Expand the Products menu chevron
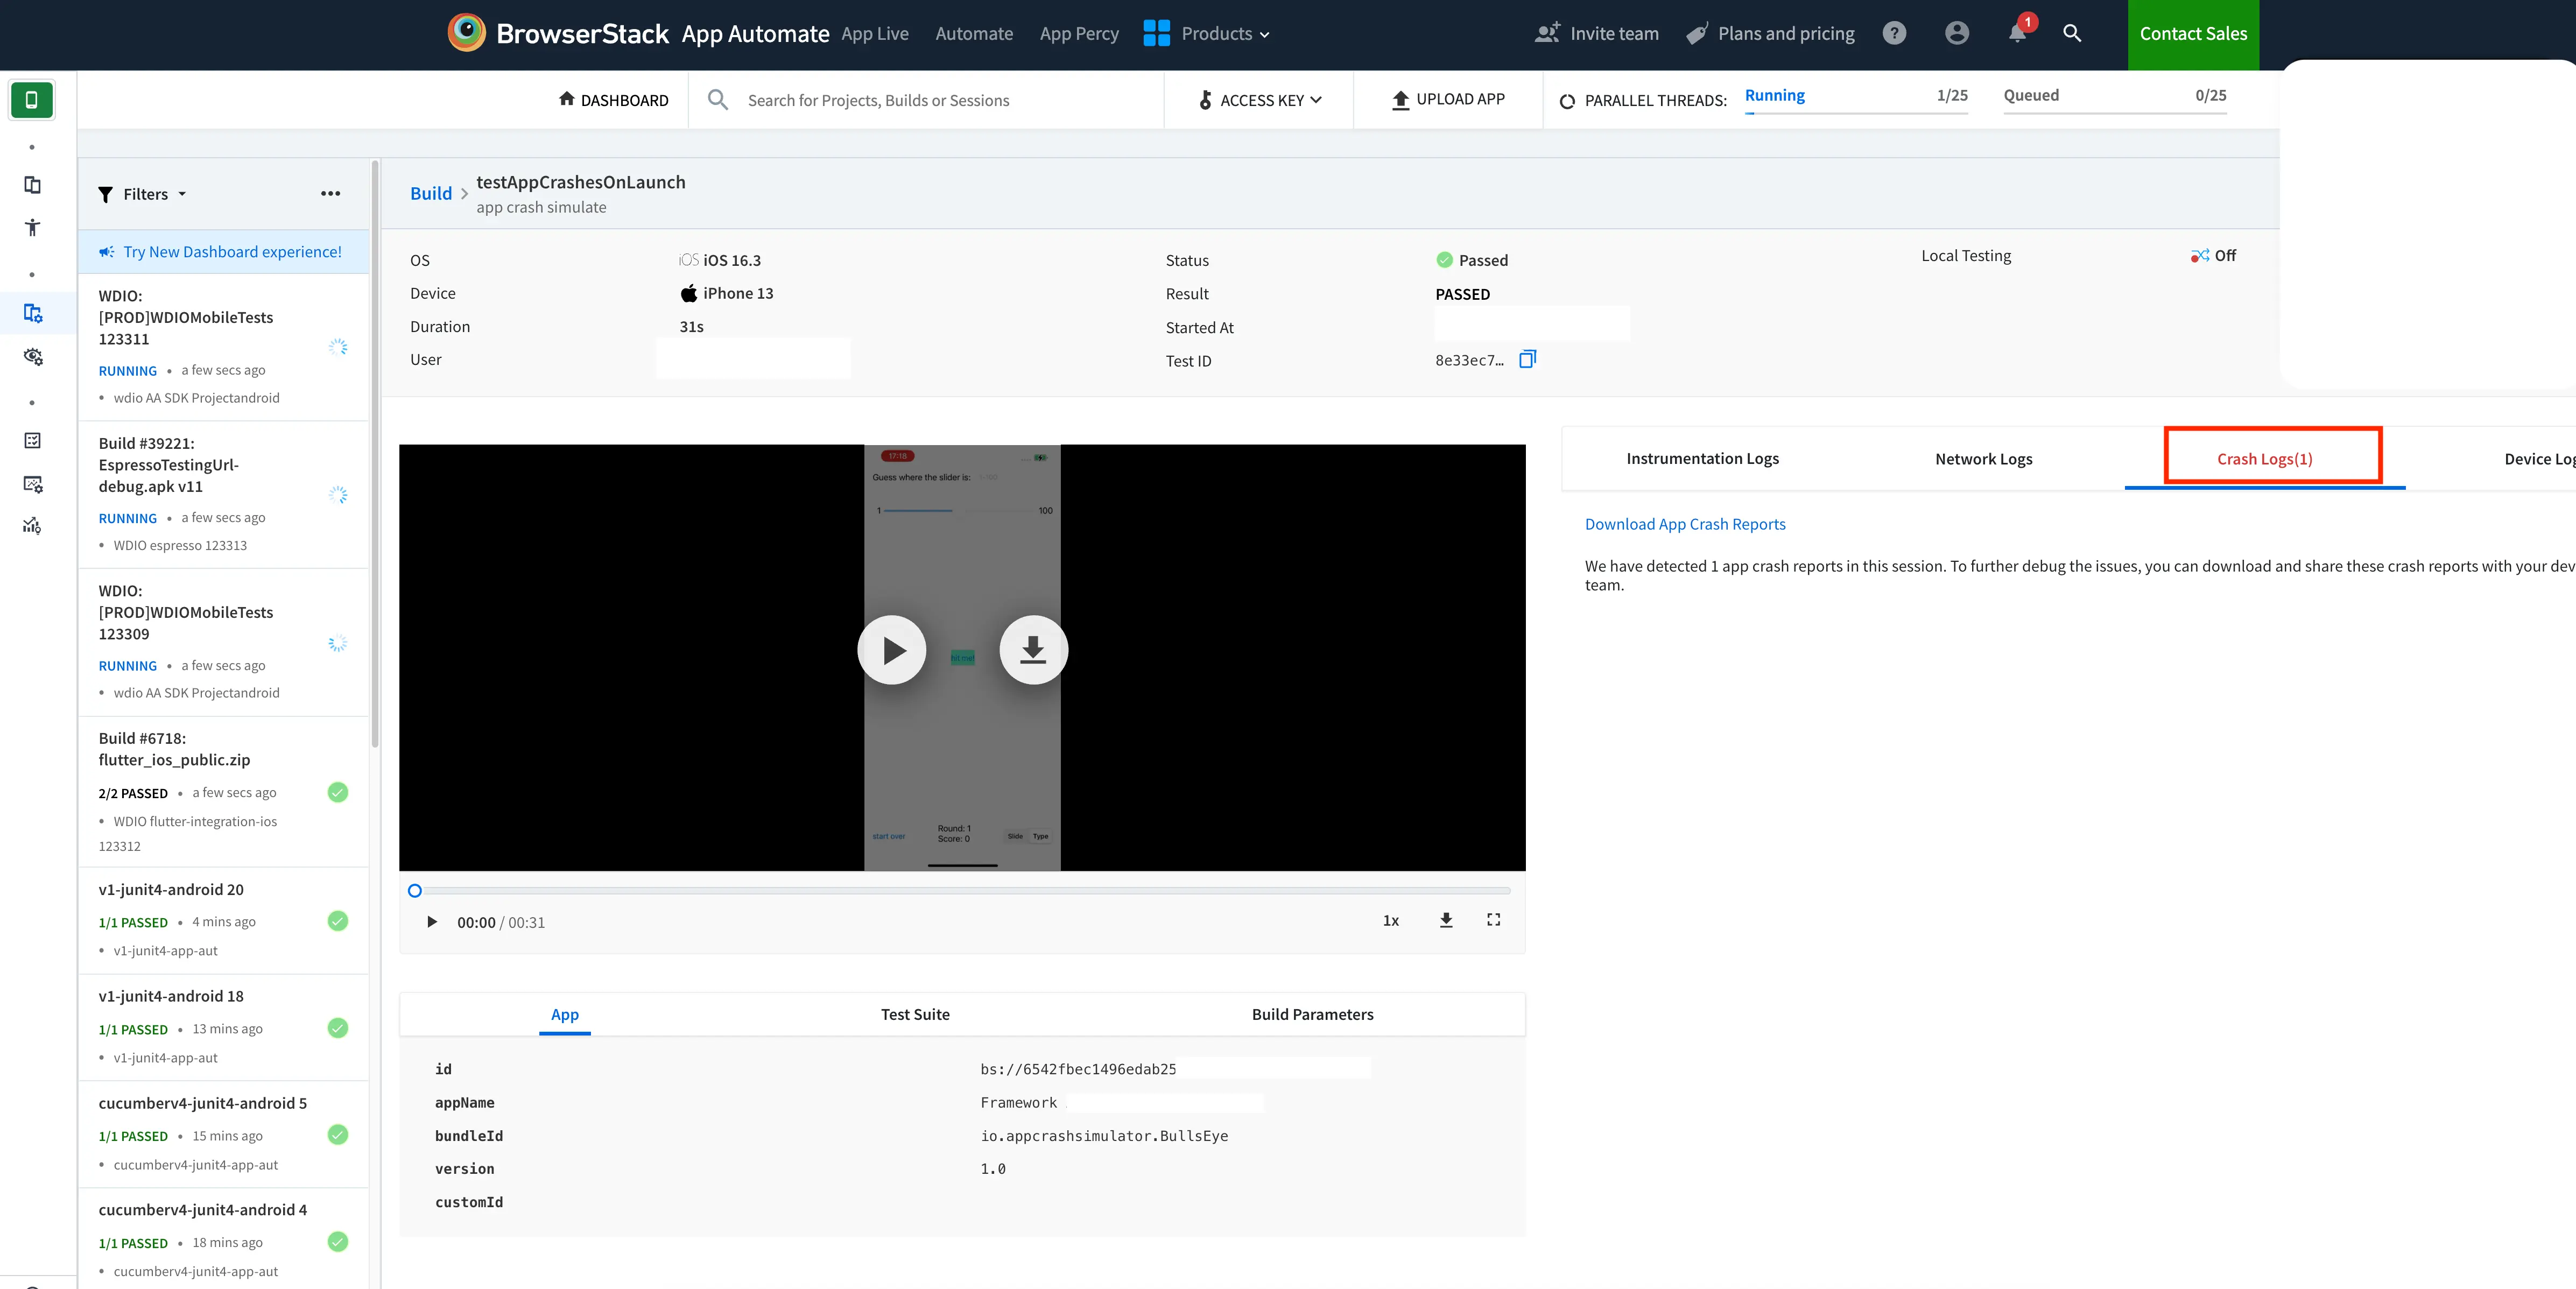This screenshot has height=1289, width=2576. [x=1264, y=34]
